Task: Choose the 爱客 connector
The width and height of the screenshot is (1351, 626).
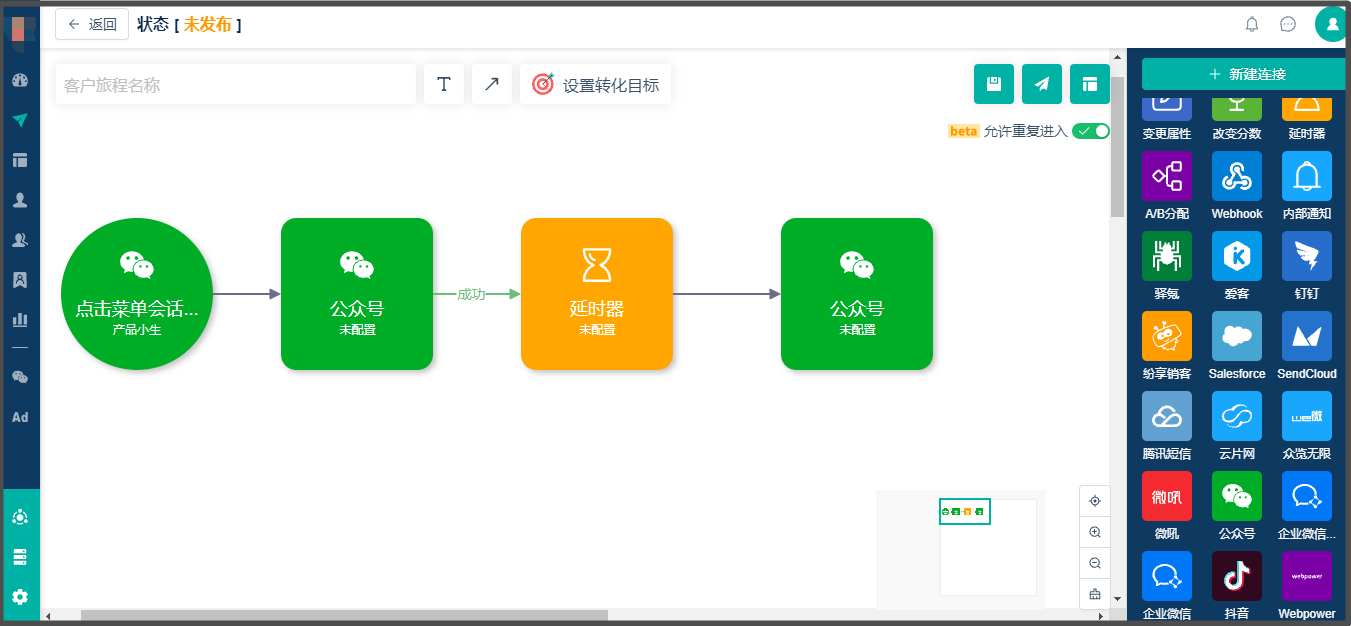Action: tap(1237, 266)
